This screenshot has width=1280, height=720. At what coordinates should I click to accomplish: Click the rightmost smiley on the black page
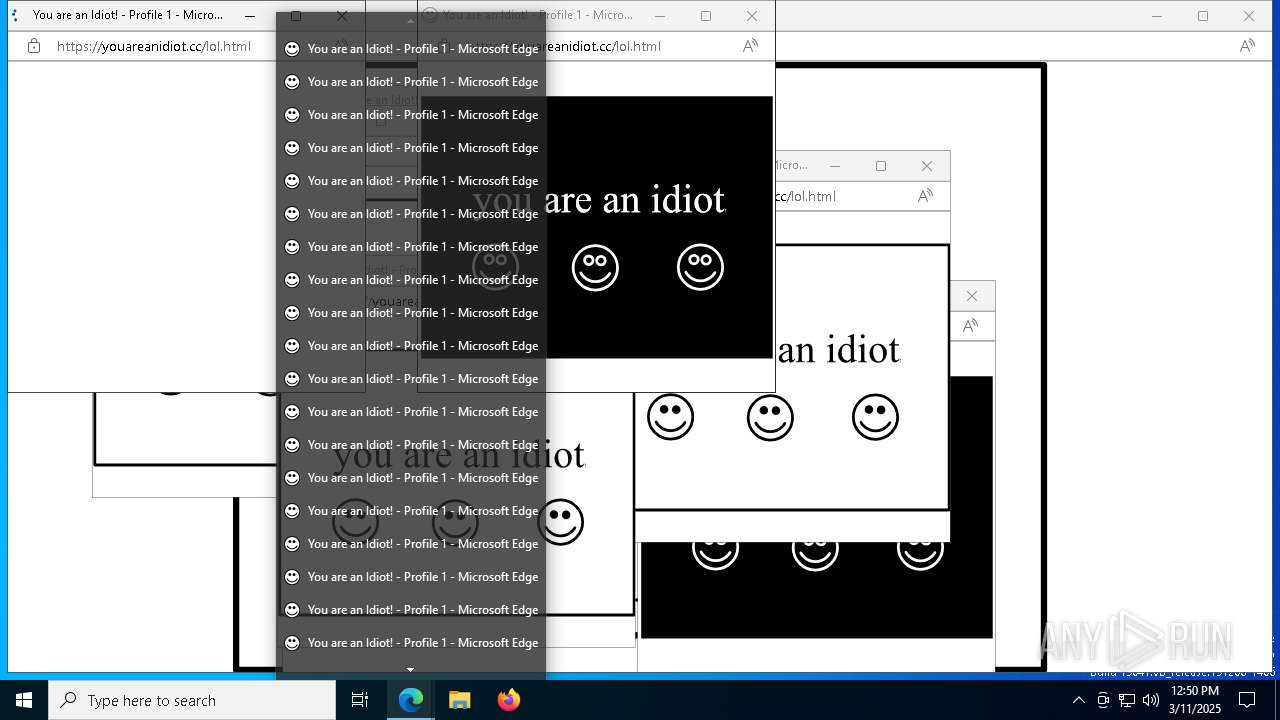coord(700,268)
